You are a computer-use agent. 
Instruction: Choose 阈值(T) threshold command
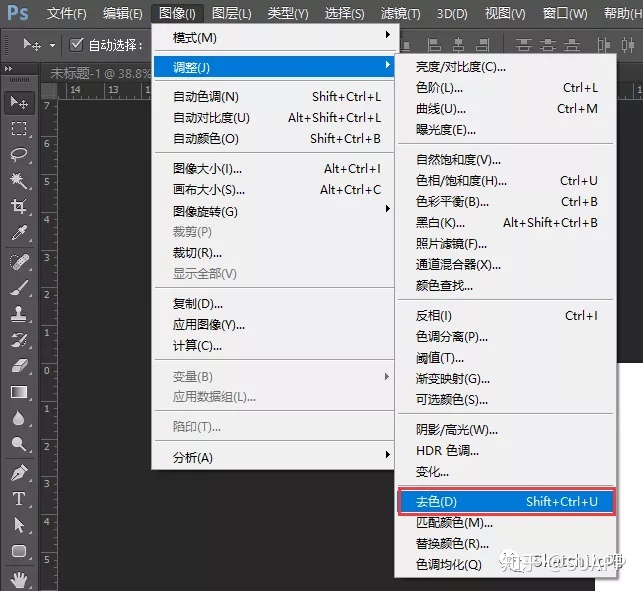tap(506, 358)
